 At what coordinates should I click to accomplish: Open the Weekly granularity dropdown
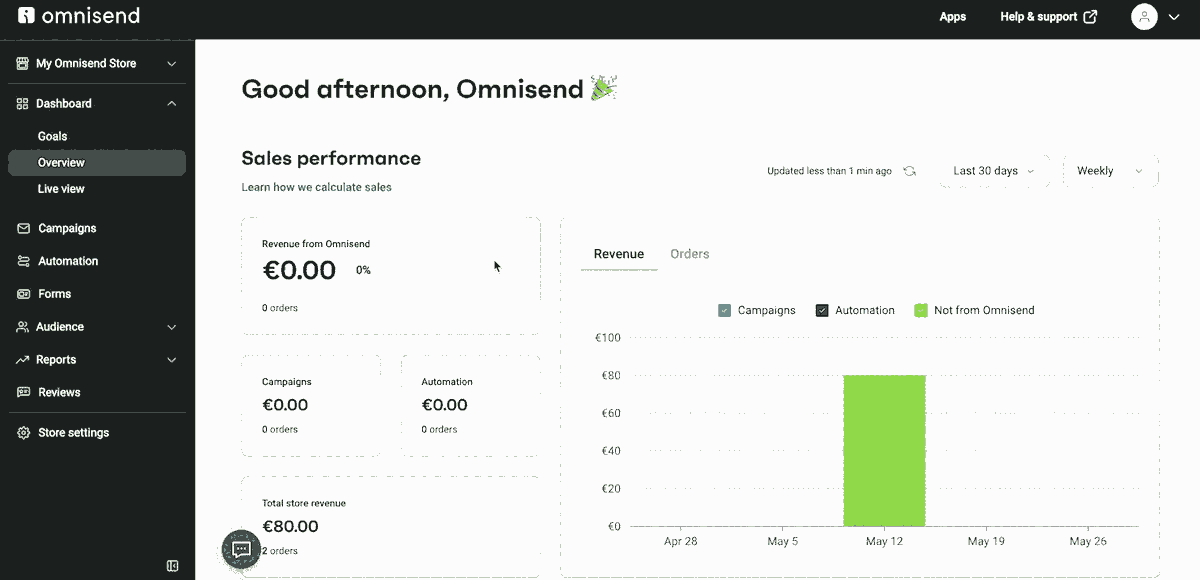point(1110,170)
